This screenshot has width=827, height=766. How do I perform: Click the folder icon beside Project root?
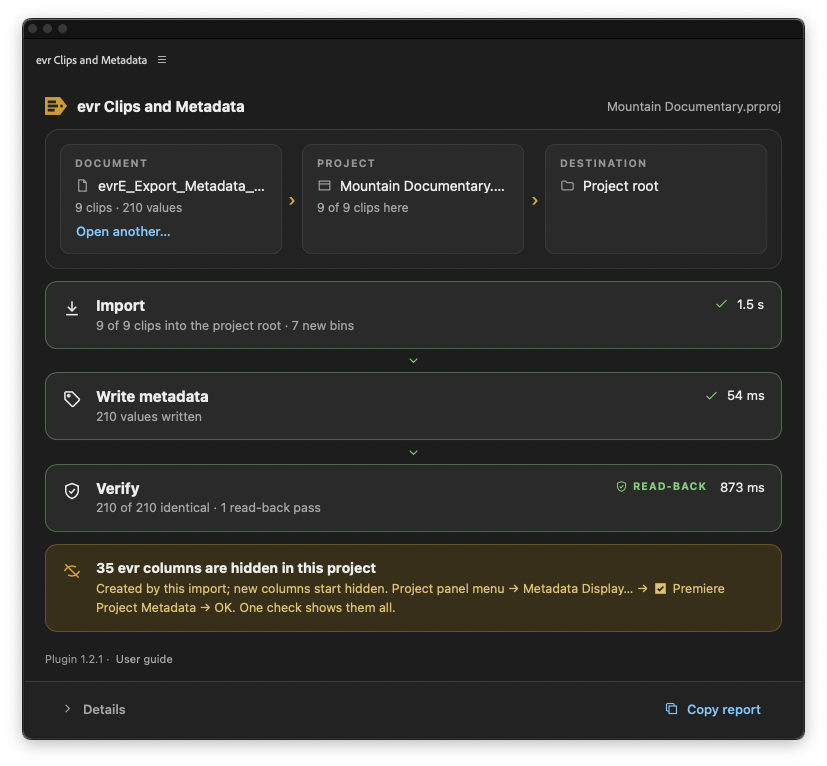(568, 186)
